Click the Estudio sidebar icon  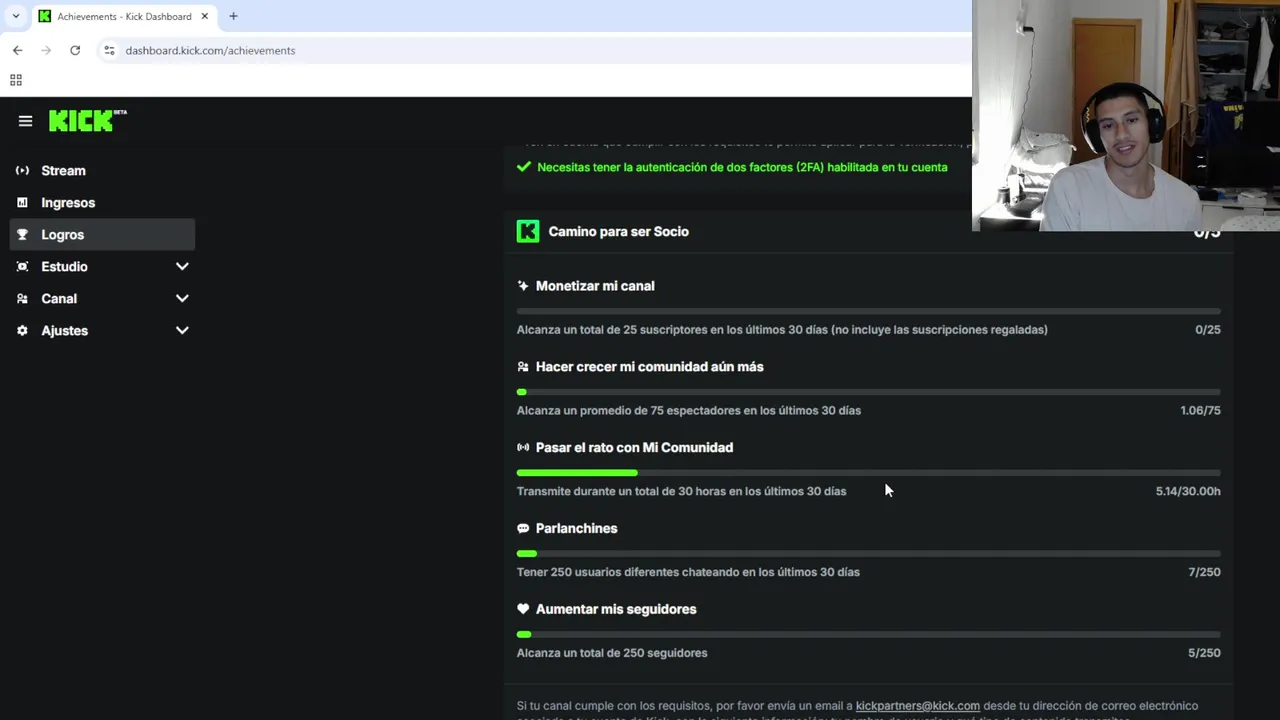click(22, 267)
